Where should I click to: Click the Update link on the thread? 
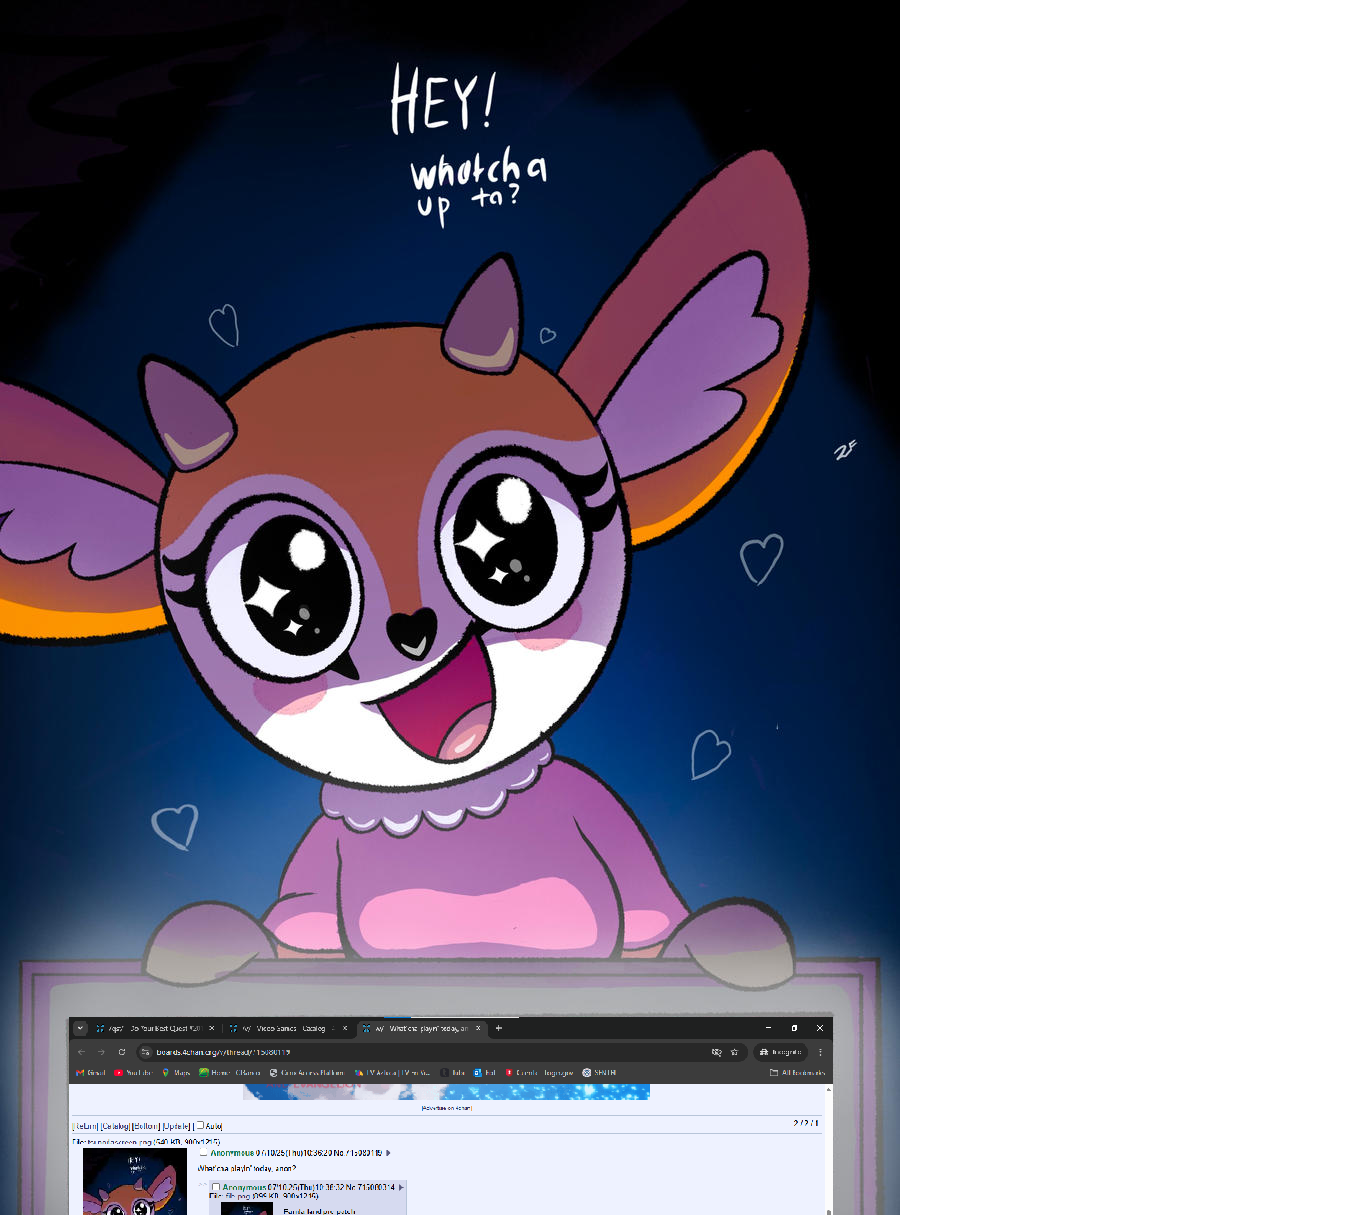tap(176, 1126)
